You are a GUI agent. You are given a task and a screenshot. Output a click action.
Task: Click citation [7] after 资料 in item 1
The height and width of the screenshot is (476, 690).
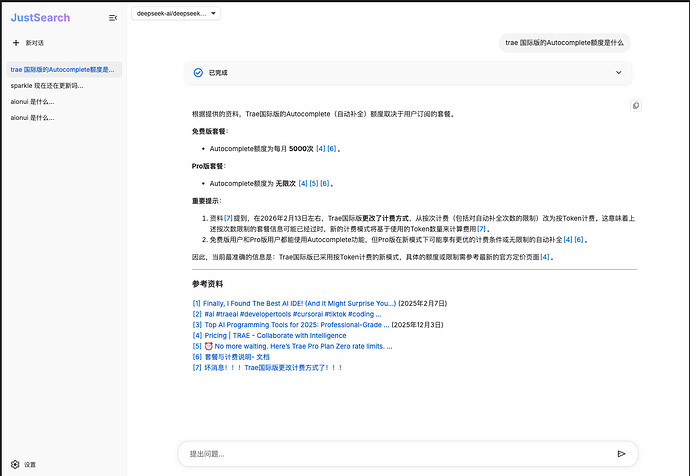coord(228,218)
